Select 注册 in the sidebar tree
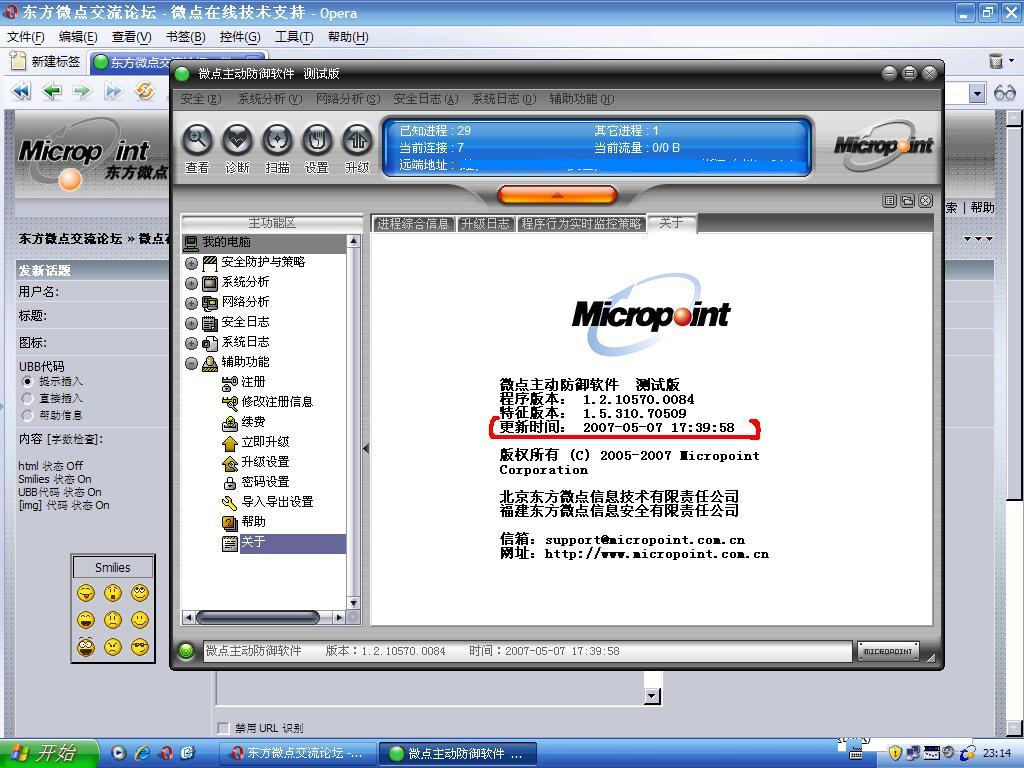The width and height of the screenshot is (1024, 768). (253, 381)
